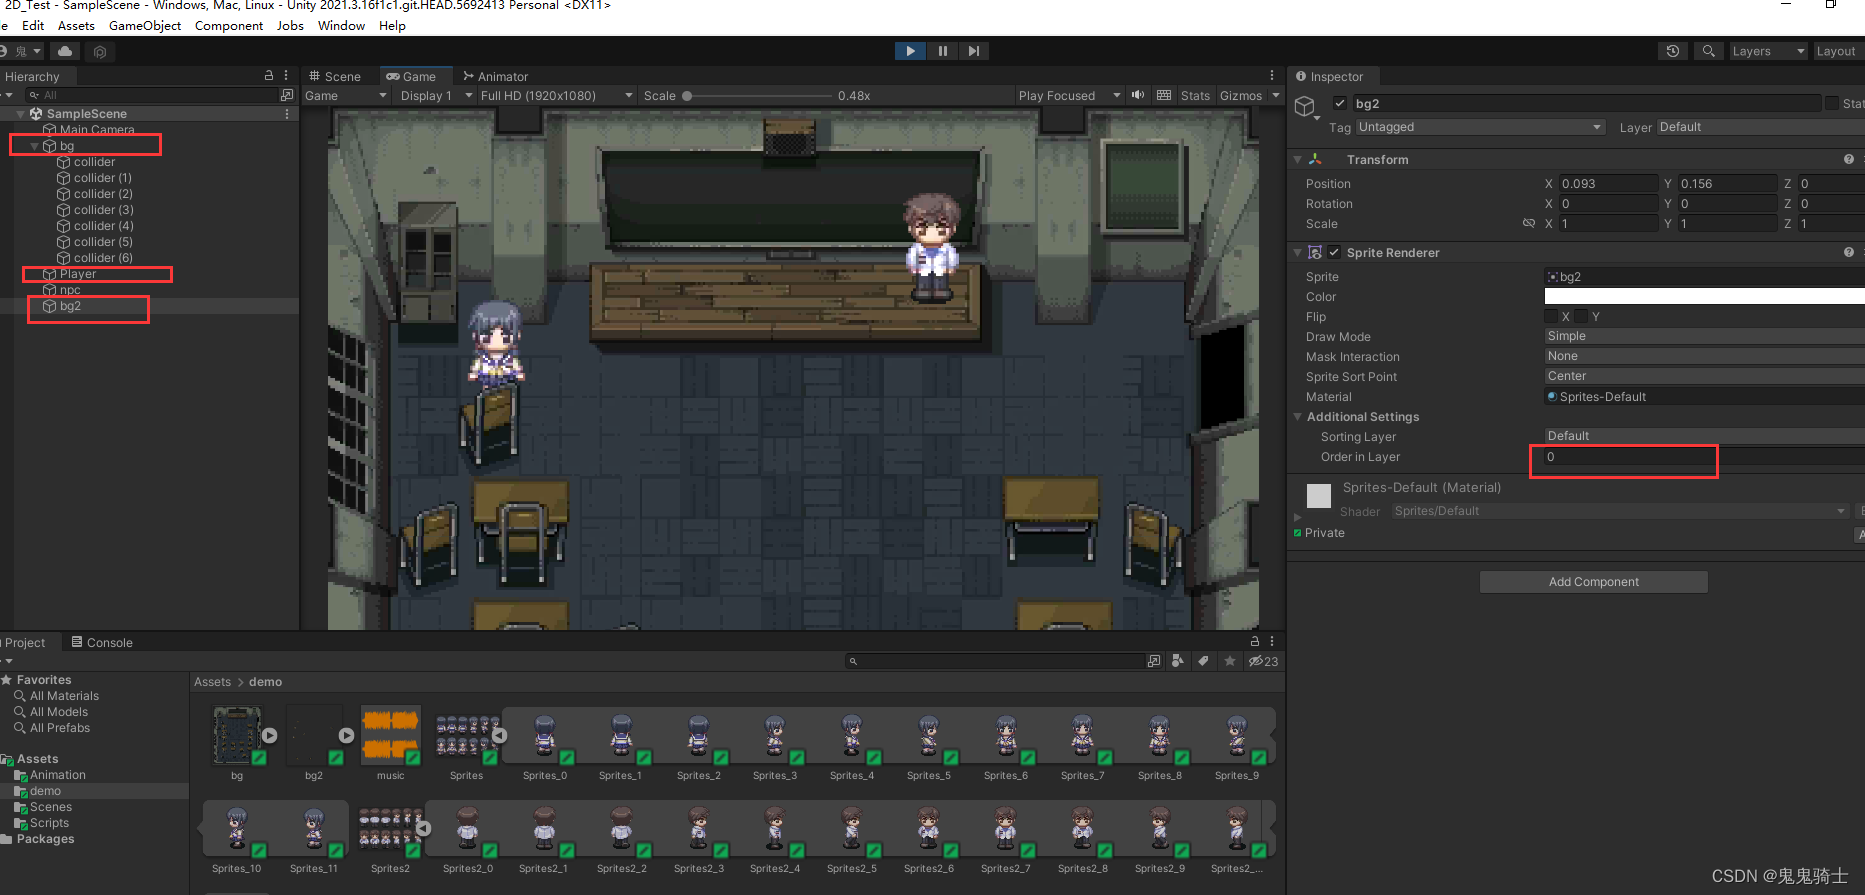Screen dimensions: 1865x895
Task: Open the Gizmos dropdown arrow
Action: [x=1275, y=96]
